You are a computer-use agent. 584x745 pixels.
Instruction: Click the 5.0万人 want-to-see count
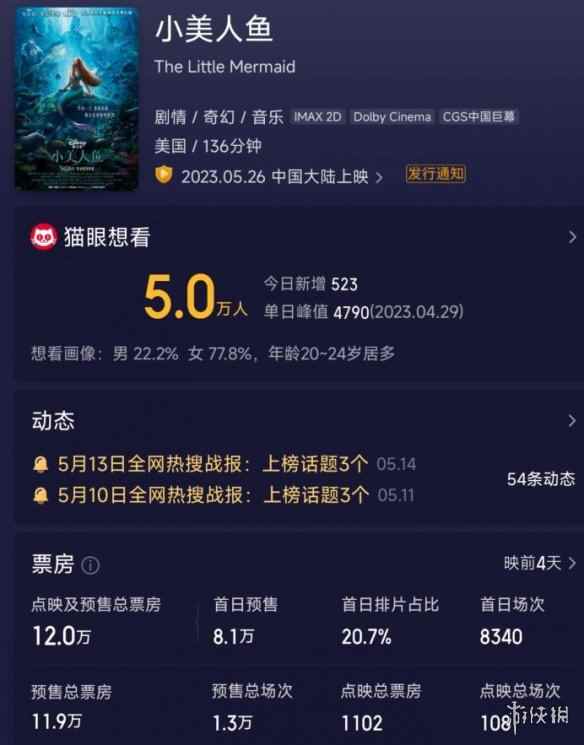pos(196,297)
